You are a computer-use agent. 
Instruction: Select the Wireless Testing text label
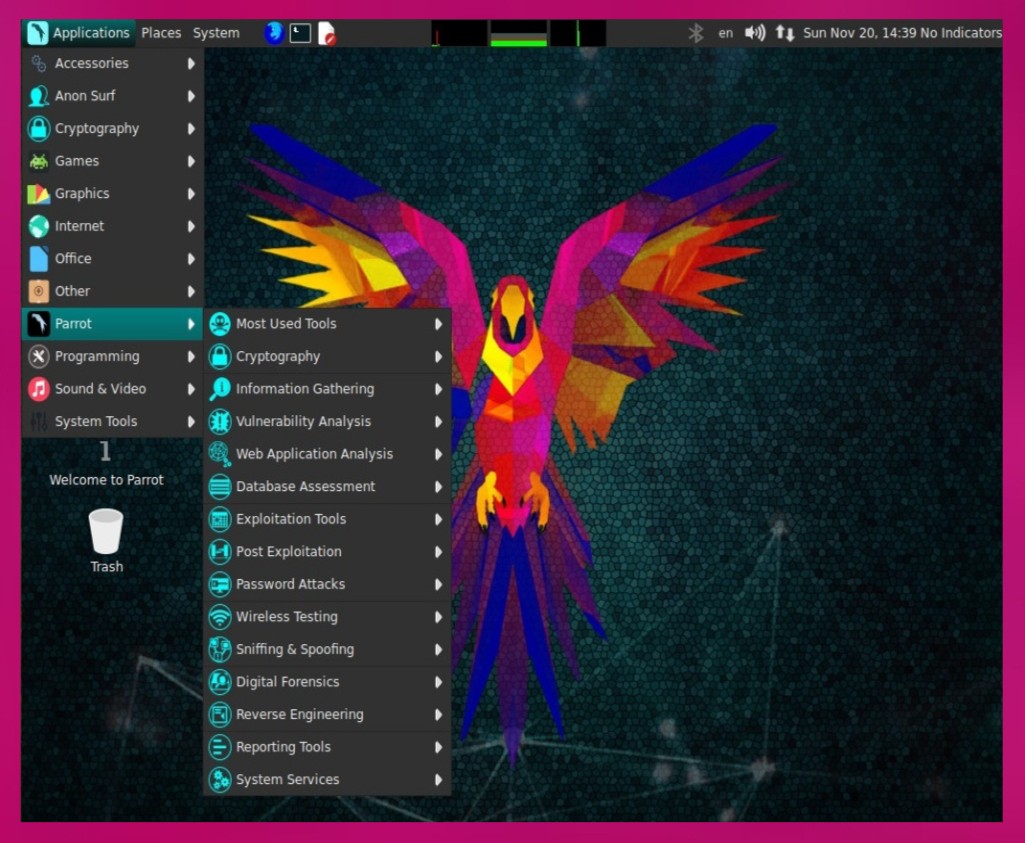coord(287,617)
